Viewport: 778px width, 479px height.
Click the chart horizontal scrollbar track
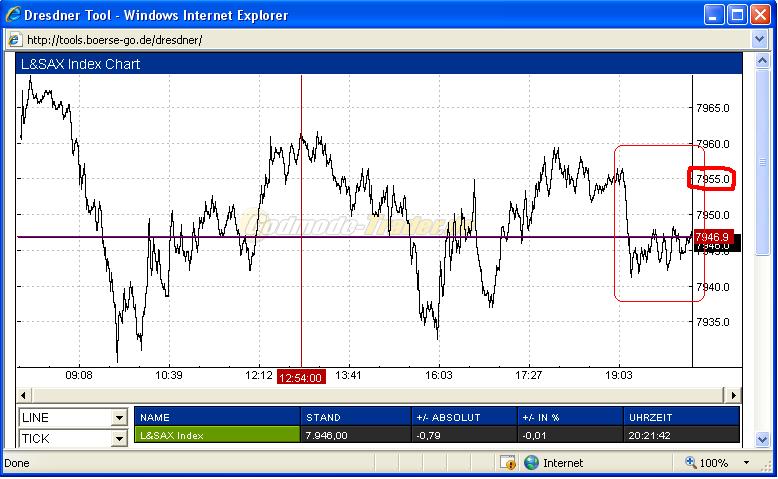coord(378,395)
